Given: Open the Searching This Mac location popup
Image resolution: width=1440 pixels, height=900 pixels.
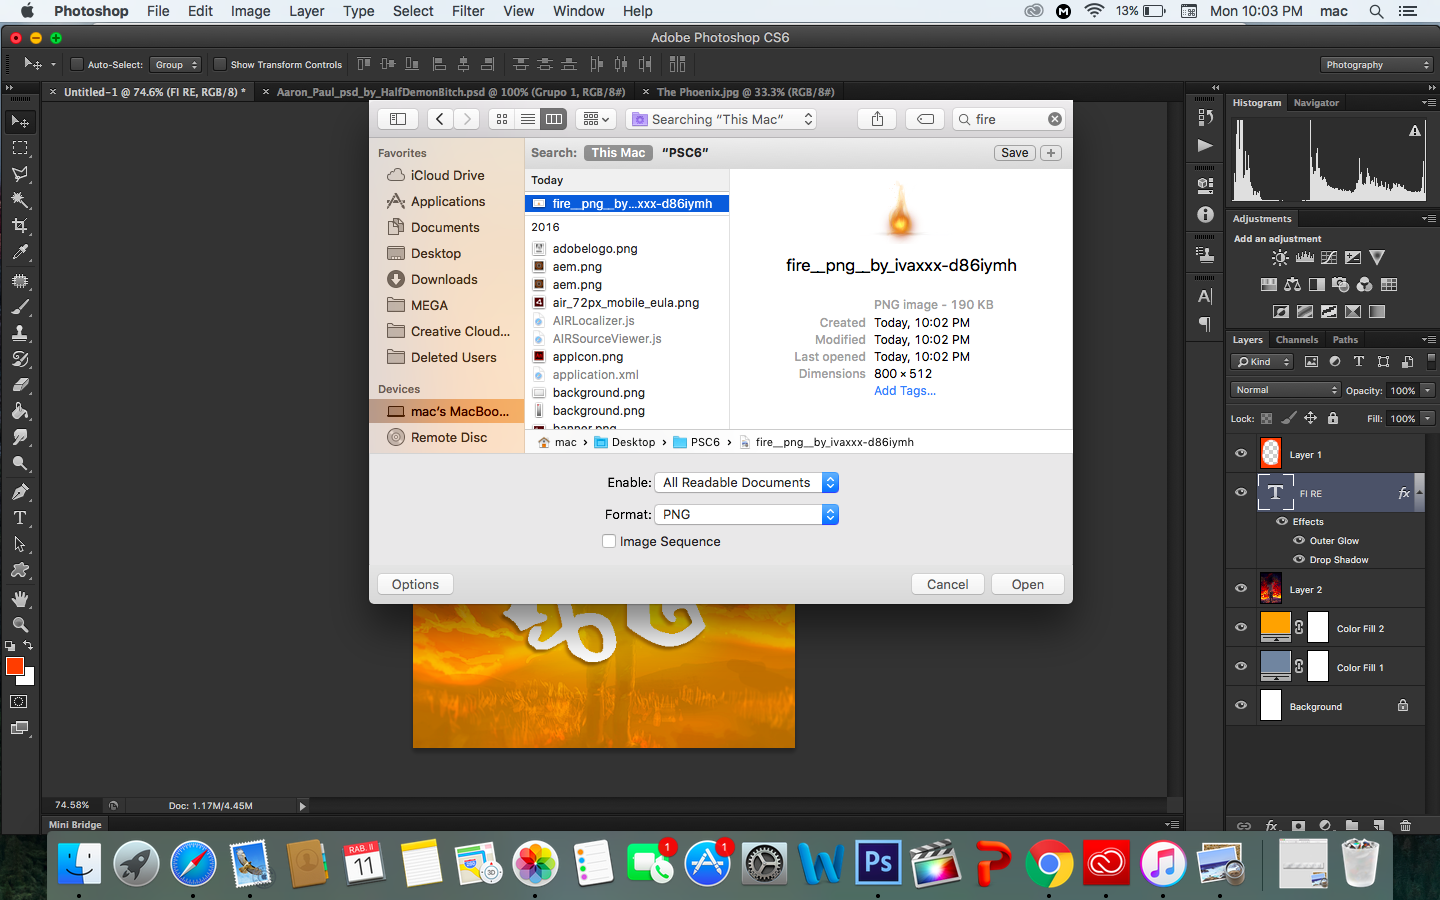Looking at the screenshot, I should pos(721,119).
